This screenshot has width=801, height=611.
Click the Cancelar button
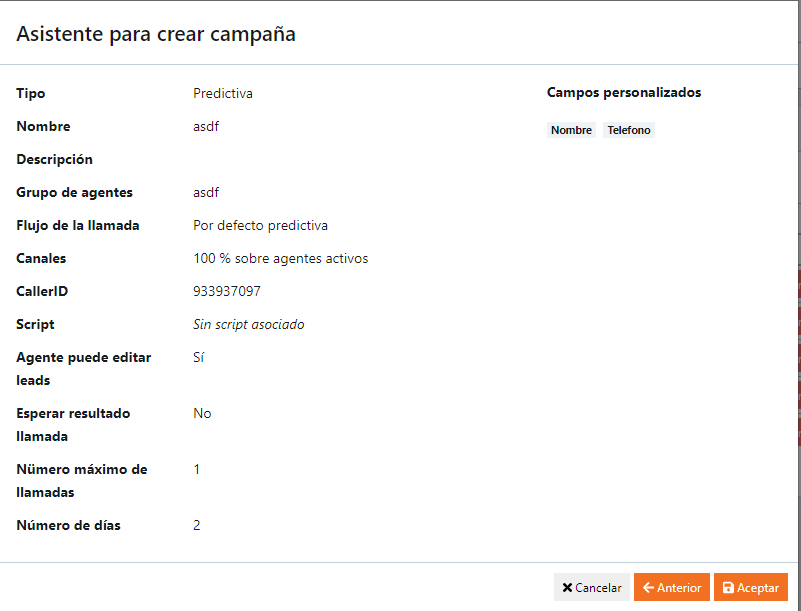coord(592,588)
